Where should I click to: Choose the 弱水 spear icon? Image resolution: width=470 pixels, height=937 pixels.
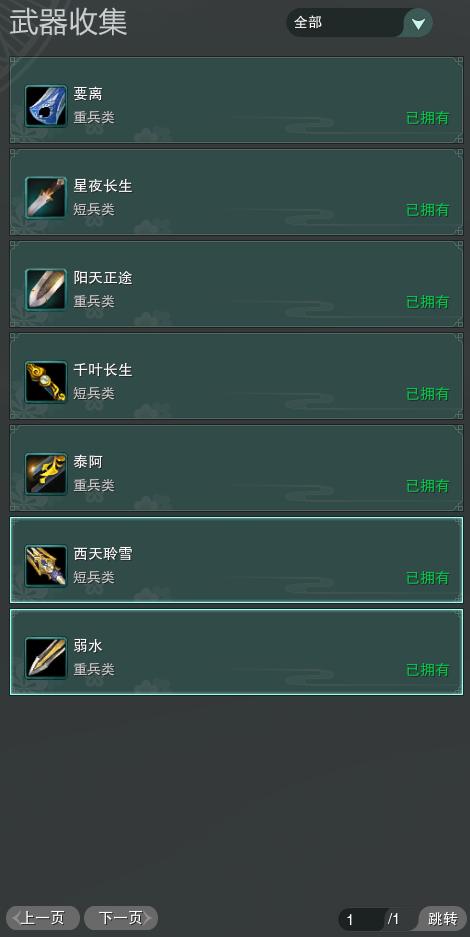tap(46, 658)
